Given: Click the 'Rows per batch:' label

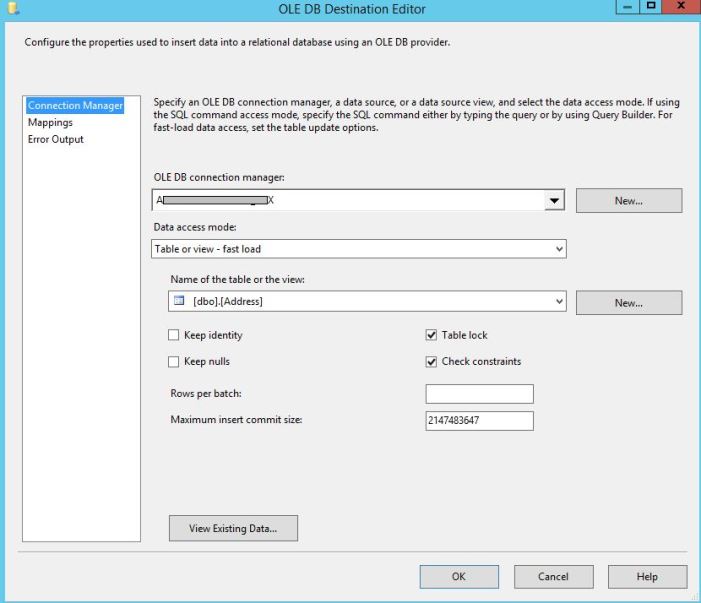Looking at the screenshot, I should tap(206, 393).
